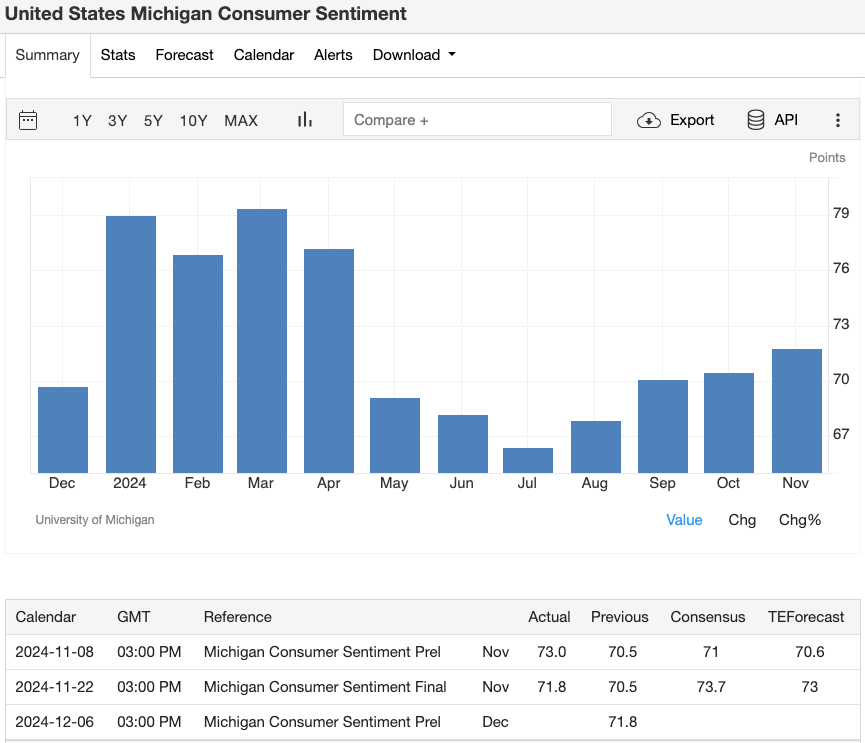Open the Compare + selector
865x743 pixels.
pyautogui.click(x=477, y=119)
